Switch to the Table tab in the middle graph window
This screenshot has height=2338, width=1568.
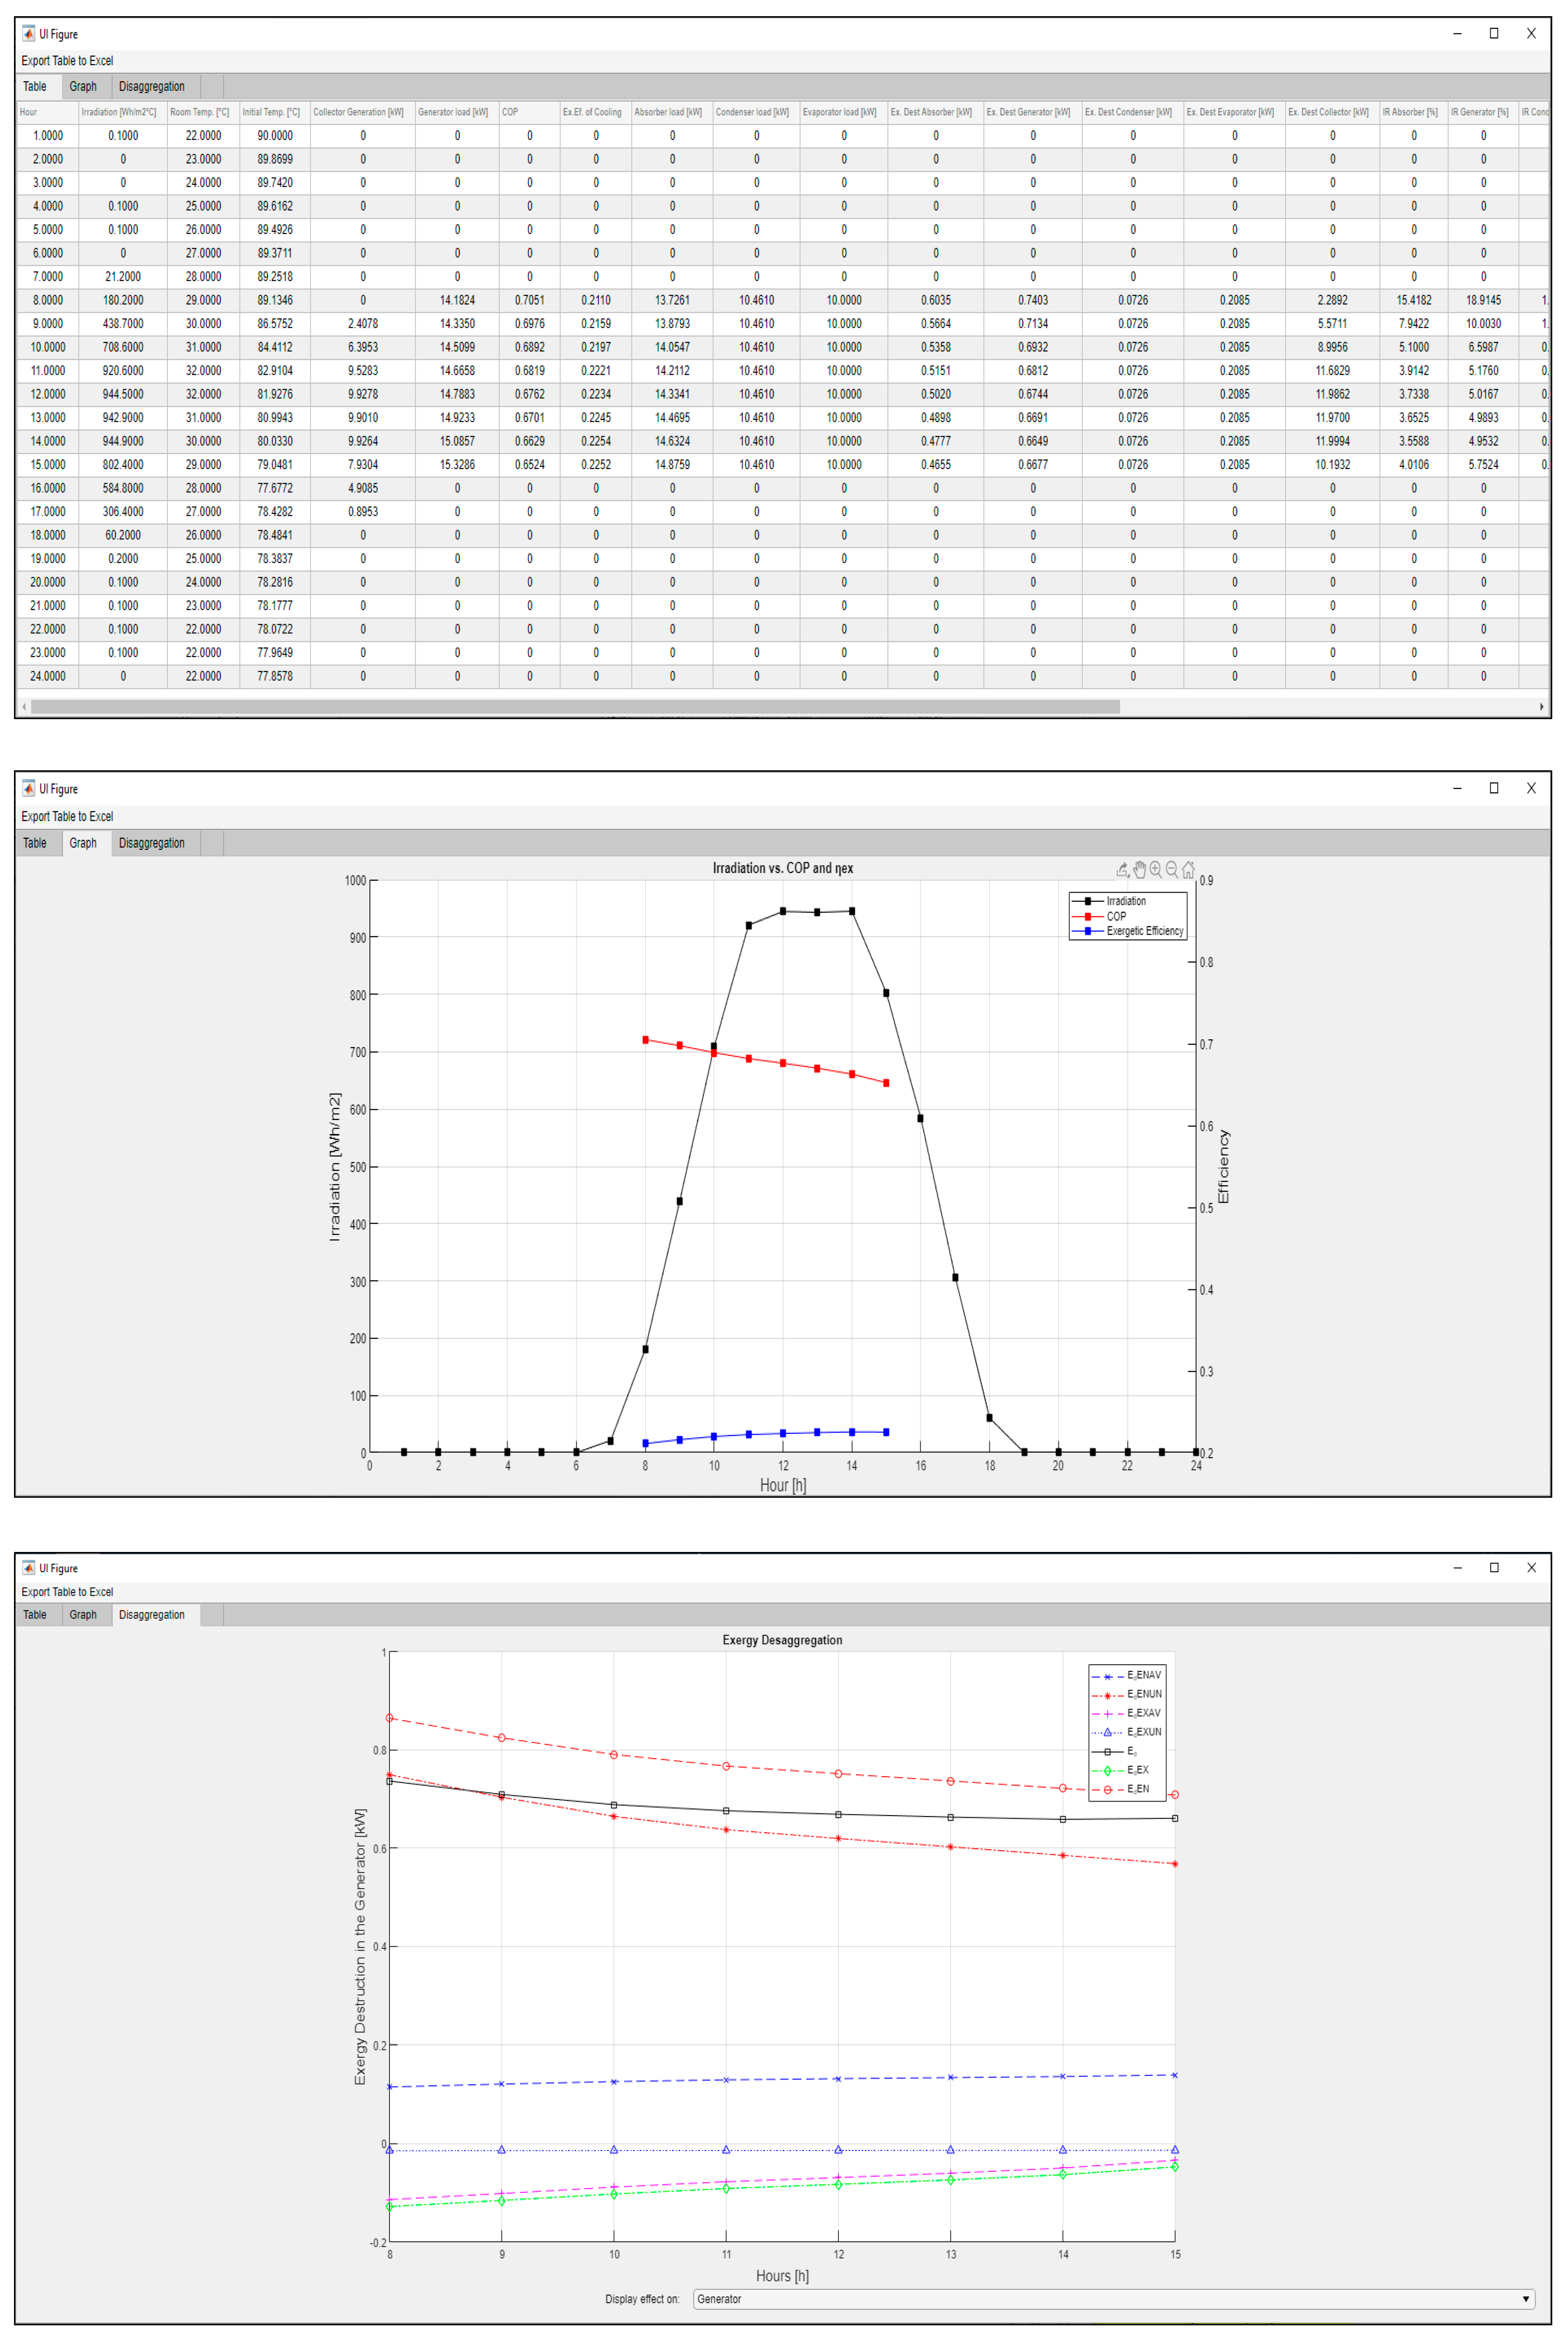click(35, 843)
